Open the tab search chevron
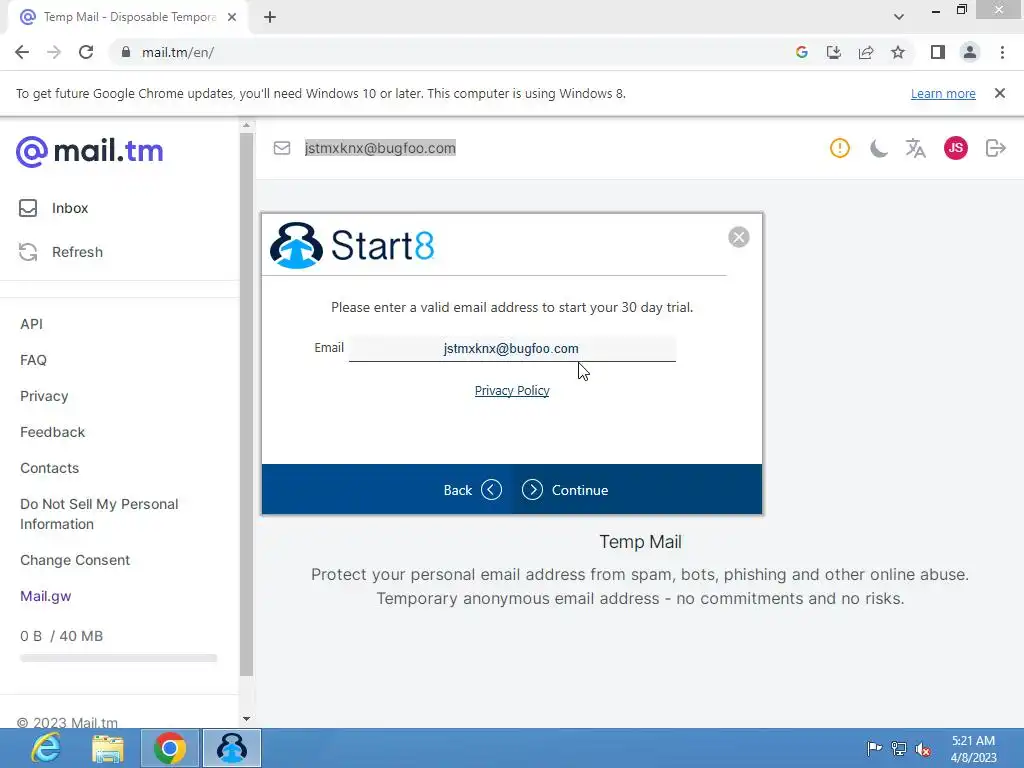Screen dimensions: 1024x768 coord(899,16)
